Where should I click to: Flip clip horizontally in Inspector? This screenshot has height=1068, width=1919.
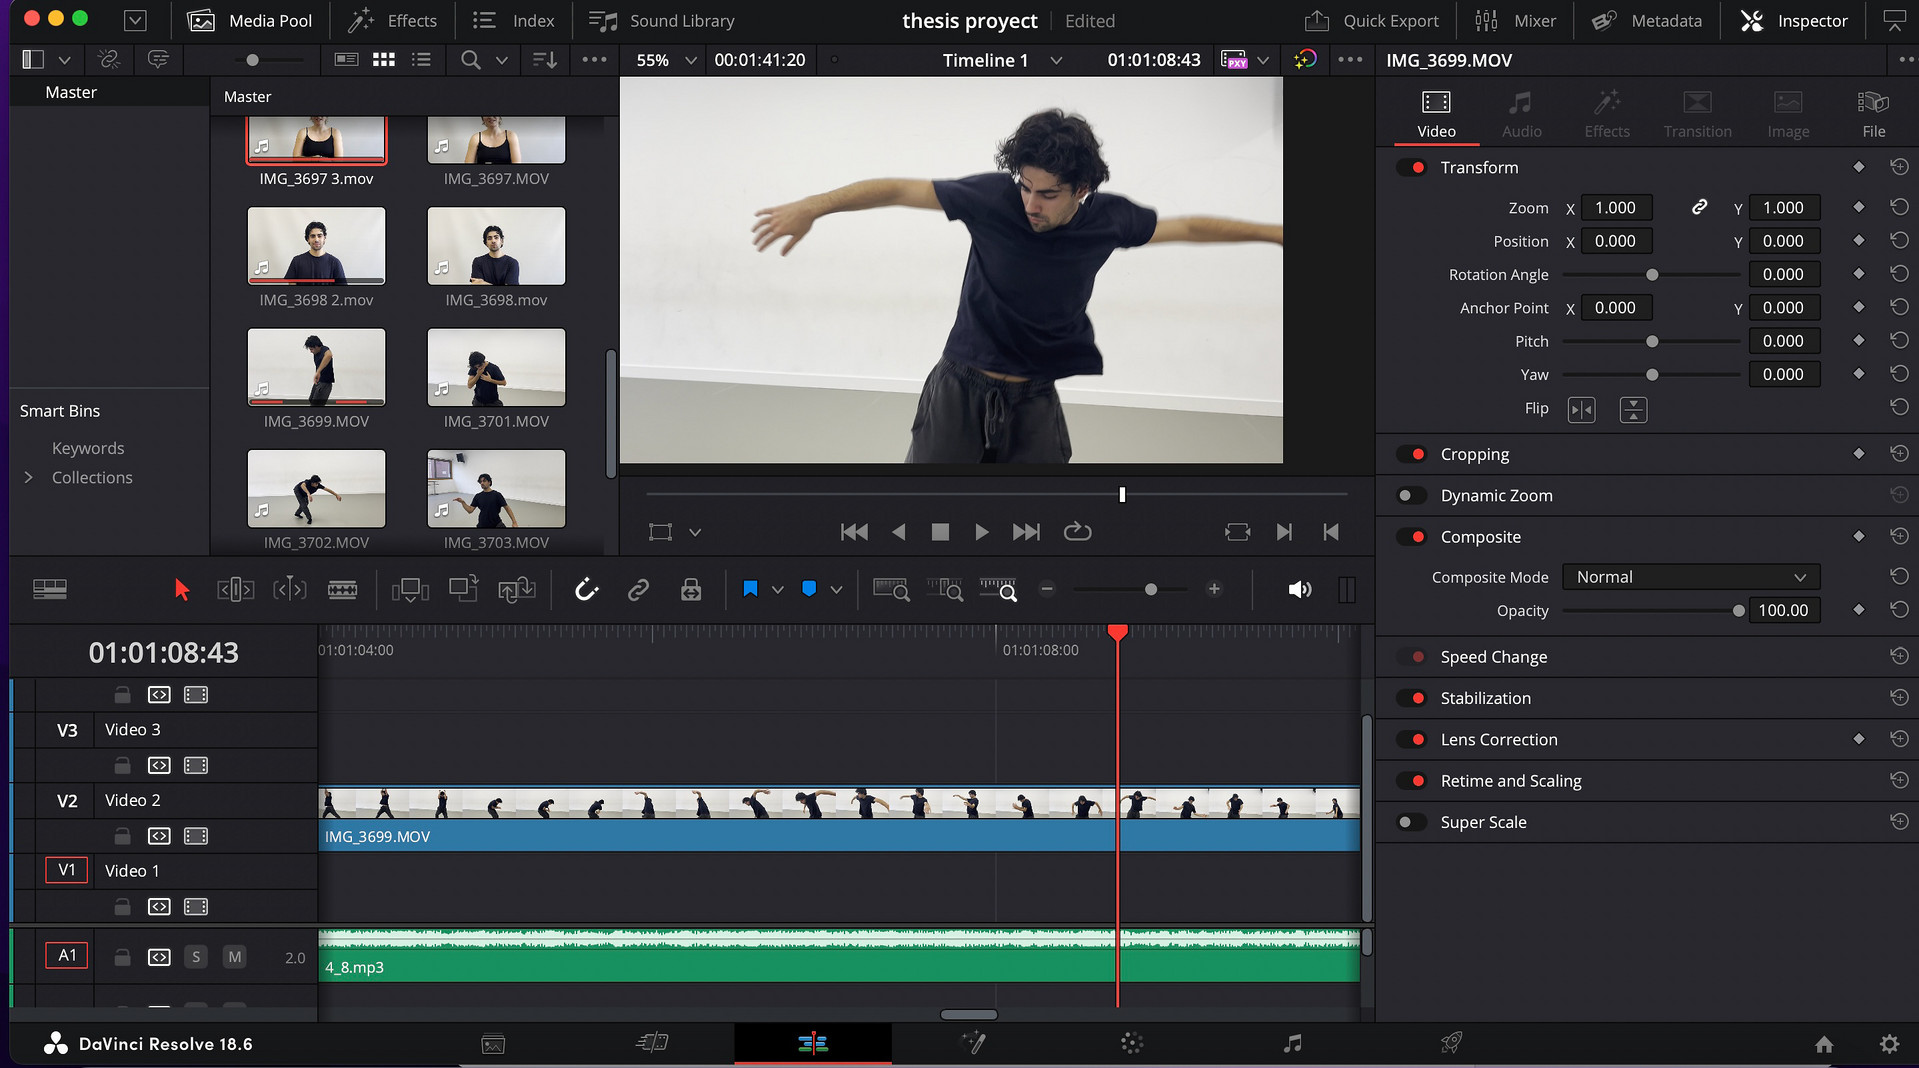click(1581, 409)
